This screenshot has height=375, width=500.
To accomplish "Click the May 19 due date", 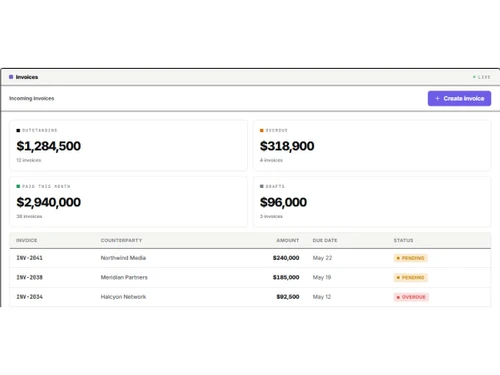I will coord(322,277).
